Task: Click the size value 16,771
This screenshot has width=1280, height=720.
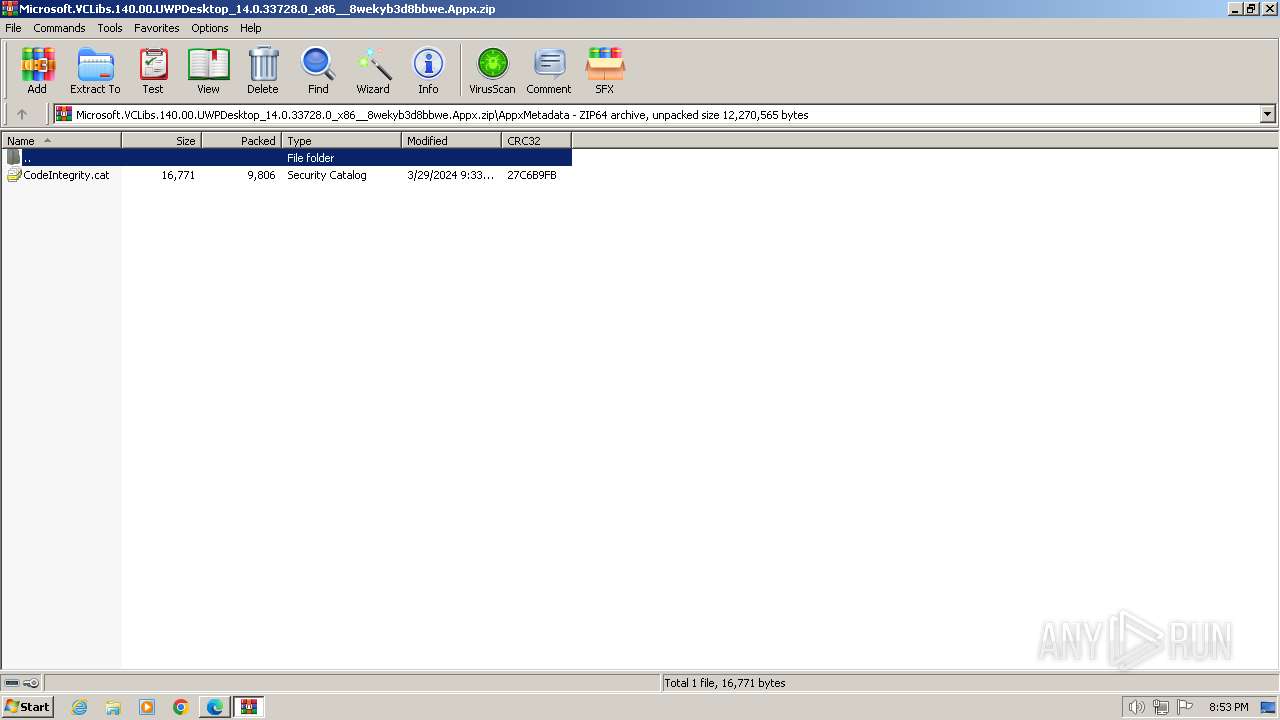Action: coord(178,175)
